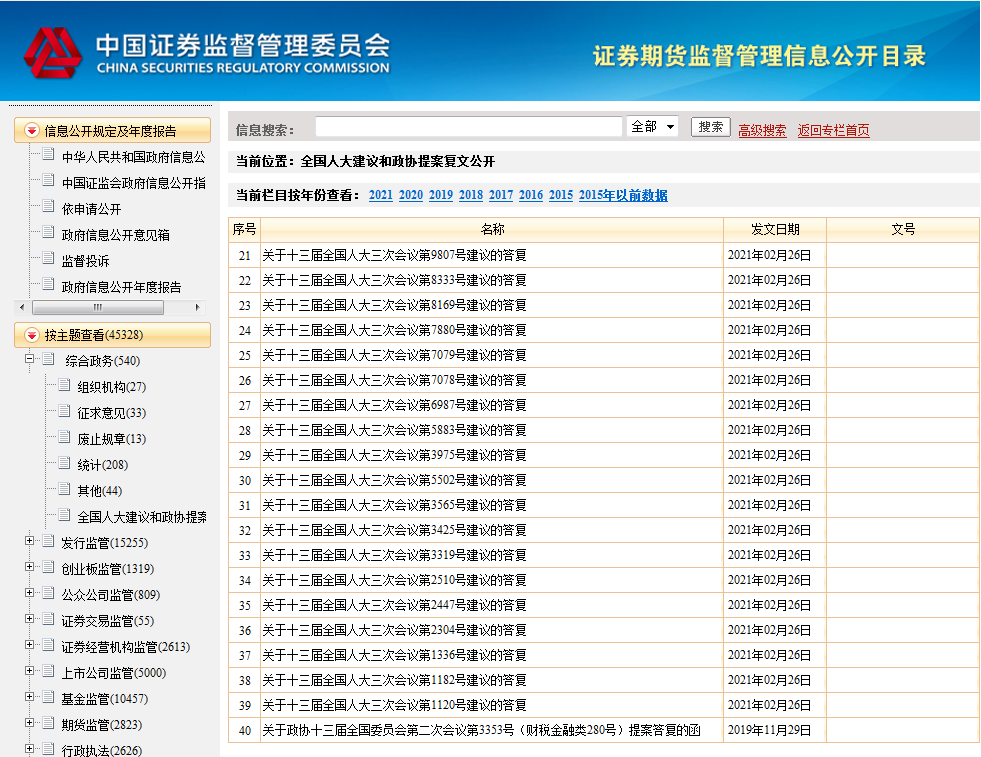Click document icon beside 基金监管(10457)
Screen dimensions: 981x757
[x=48, y=696]
